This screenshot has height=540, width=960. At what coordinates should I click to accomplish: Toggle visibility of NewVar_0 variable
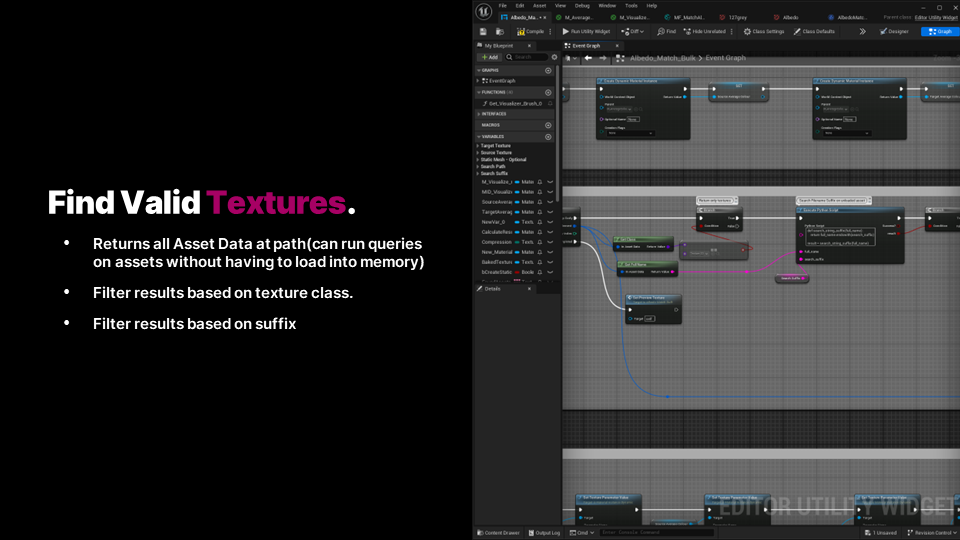point(550,222)
